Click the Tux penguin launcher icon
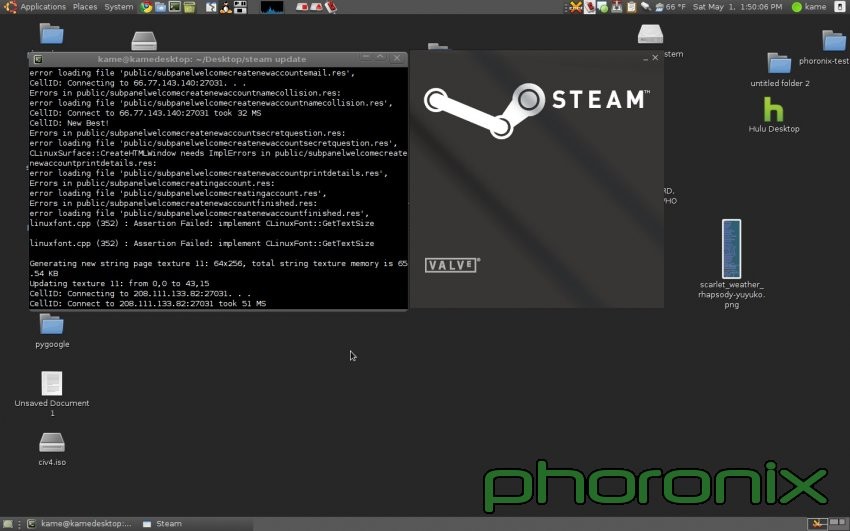The image size is (850, 531). tap(226, 7)
